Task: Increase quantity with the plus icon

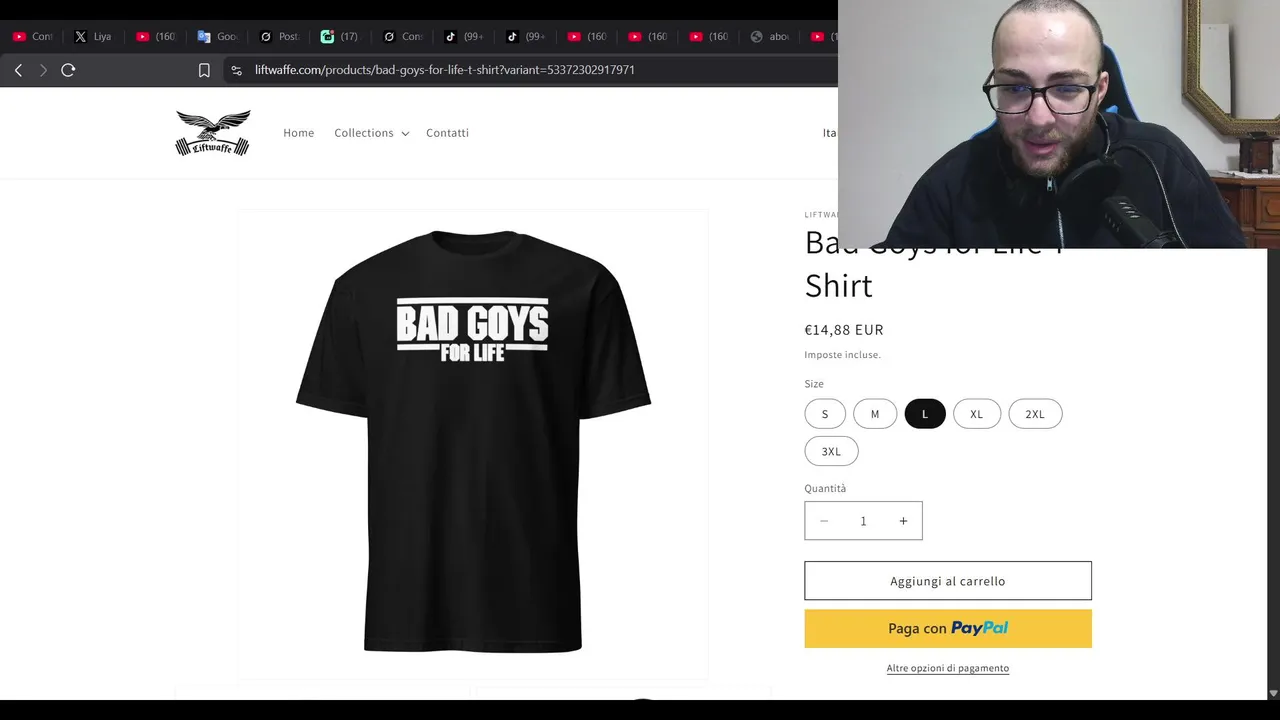Action: 903,521
